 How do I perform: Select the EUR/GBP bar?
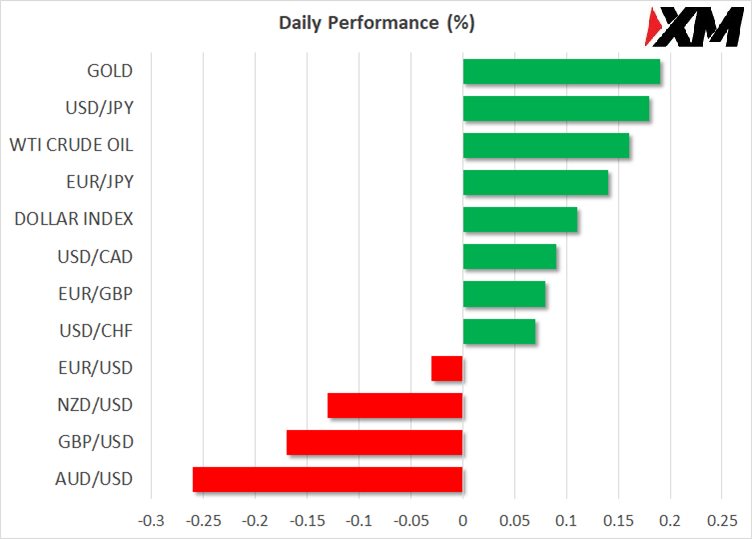coord(504,294)
